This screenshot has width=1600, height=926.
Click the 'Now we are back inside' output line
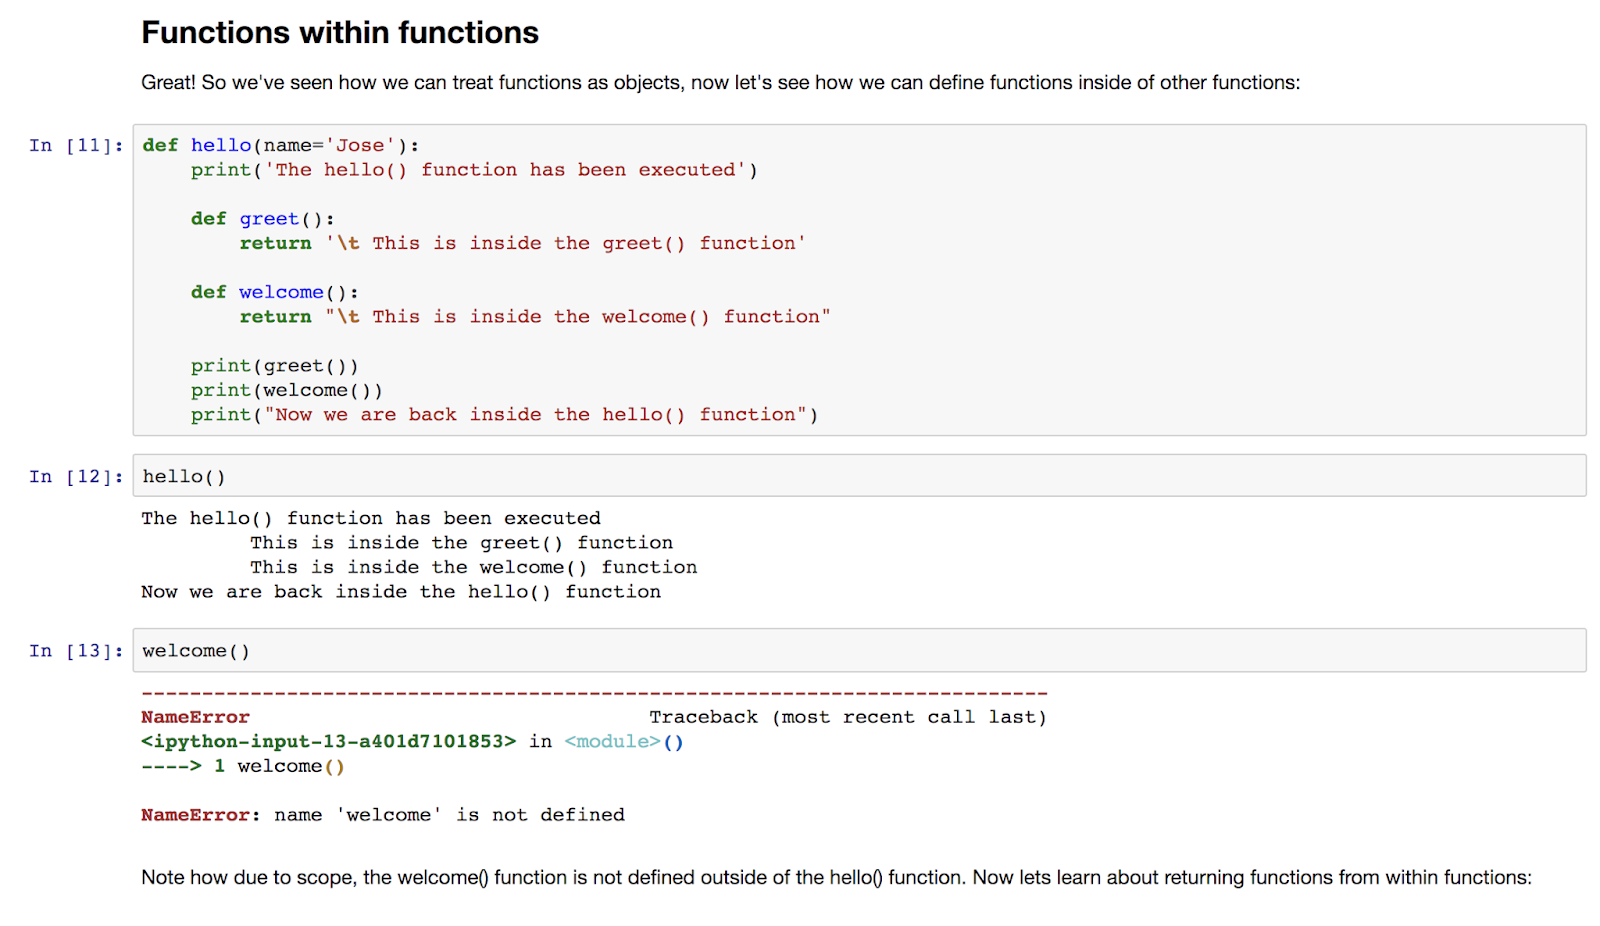(x=400, y=591)
